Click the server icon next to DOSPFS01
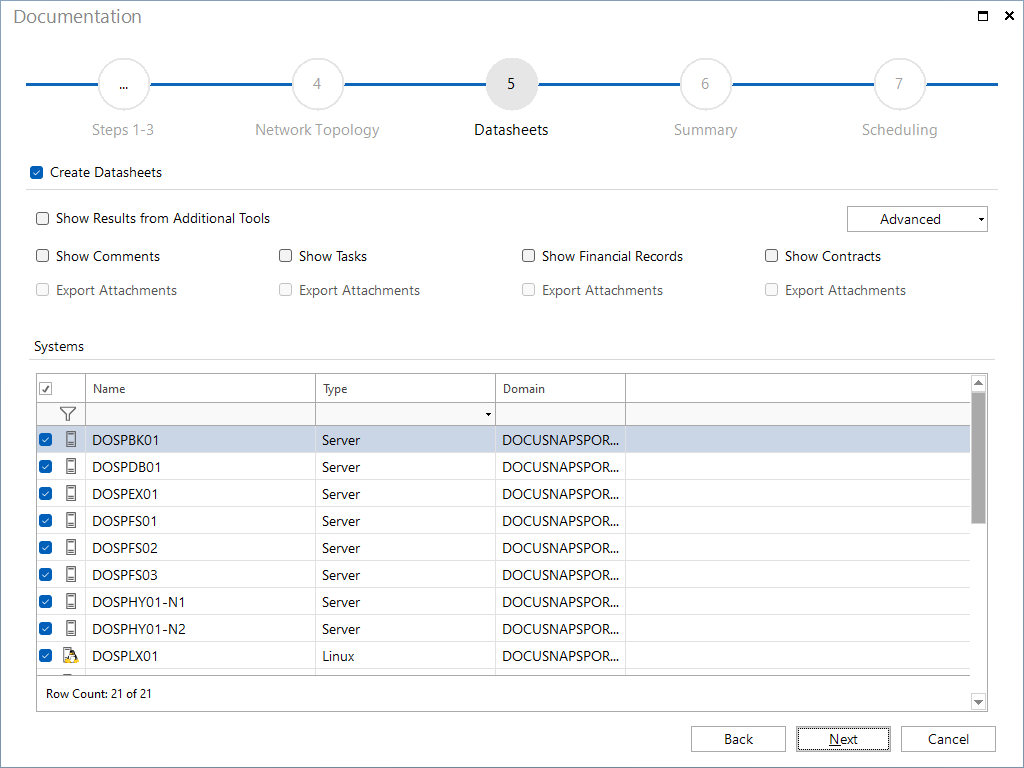Viewport: 1024px width, 768px height. click(71, 520)
